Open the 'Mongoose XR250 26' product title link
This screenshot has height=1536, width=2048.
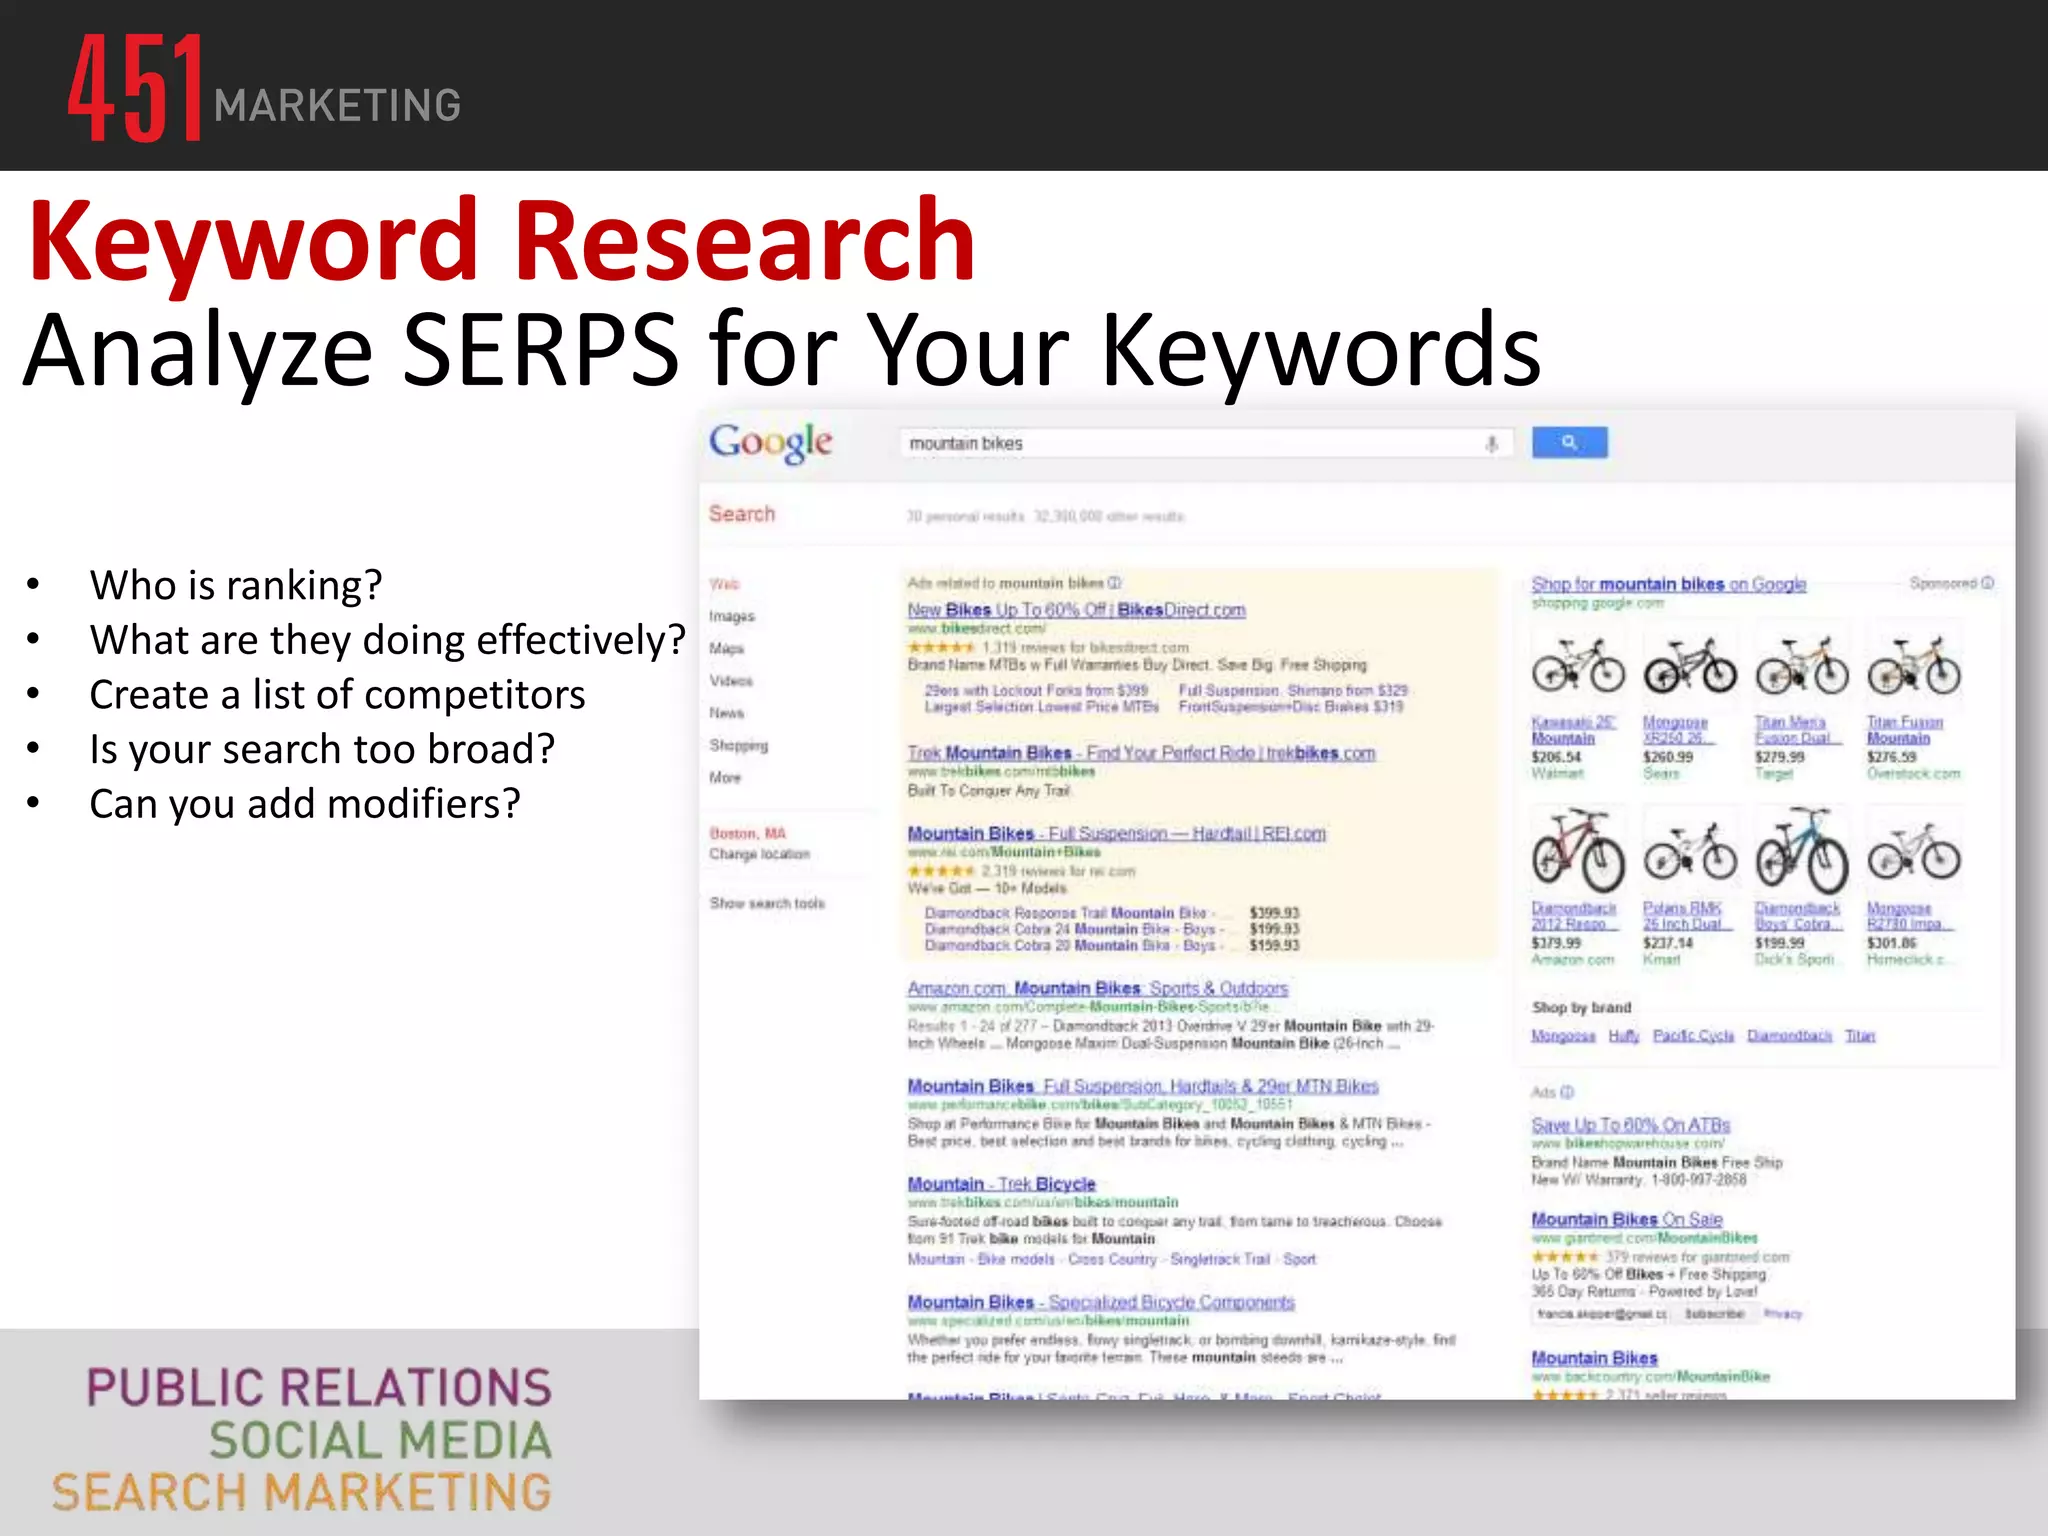[x=1679, y=730]
